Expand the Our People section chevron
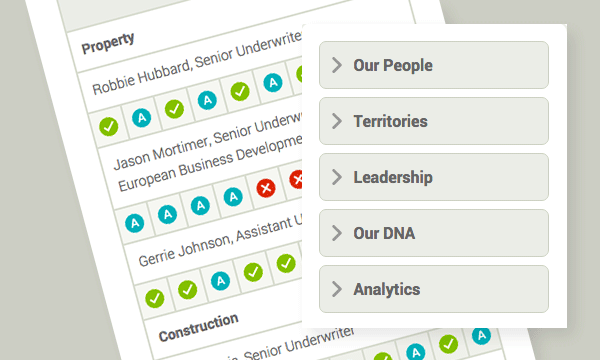This screenshot has width=600, height=360. tap(337, 65)
